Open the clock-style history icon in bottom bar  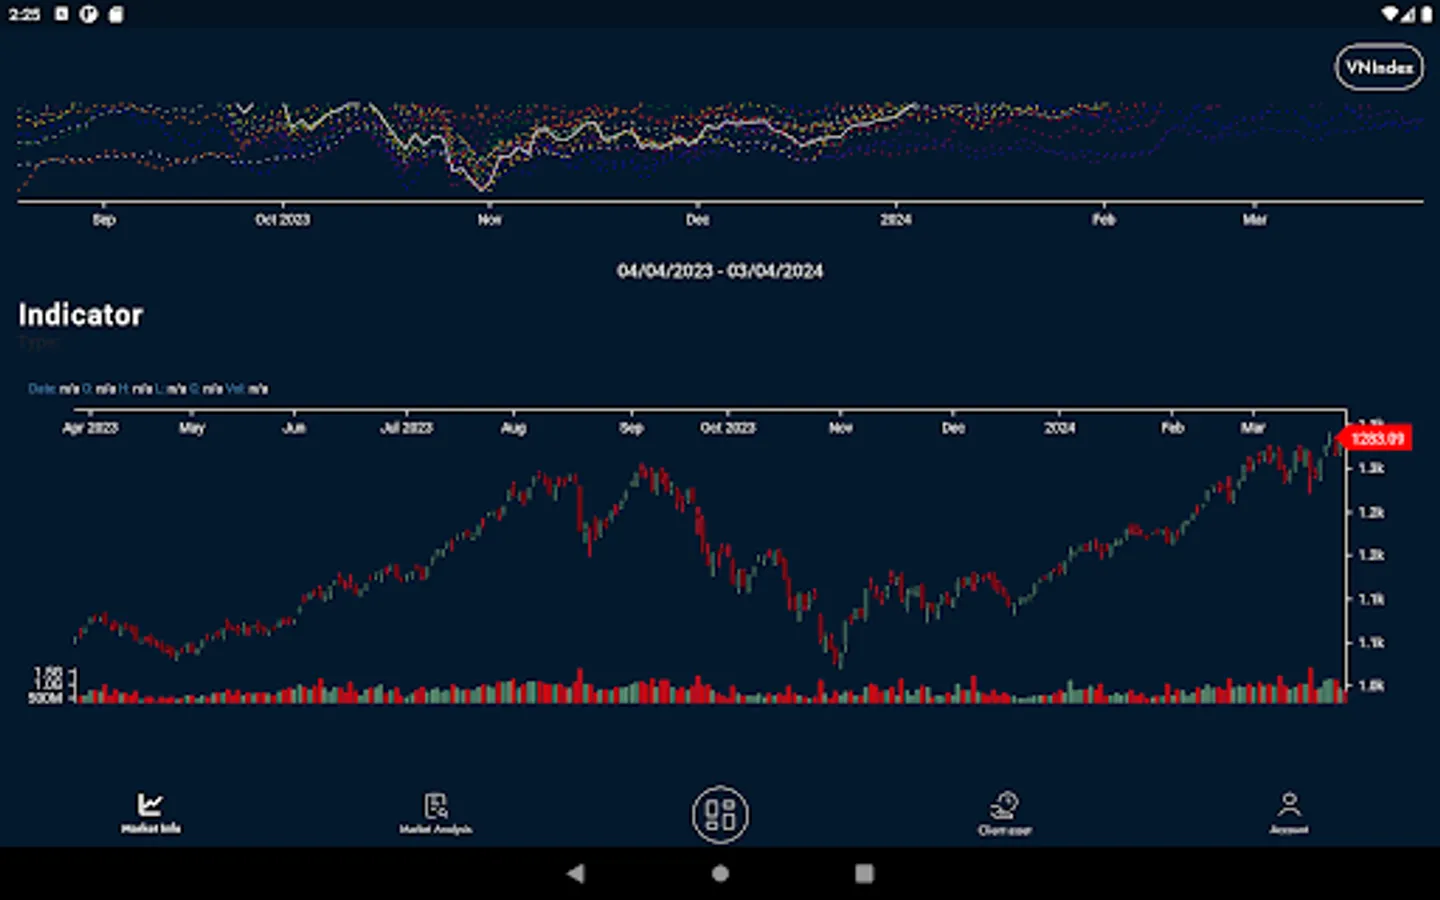(1006, 808)
